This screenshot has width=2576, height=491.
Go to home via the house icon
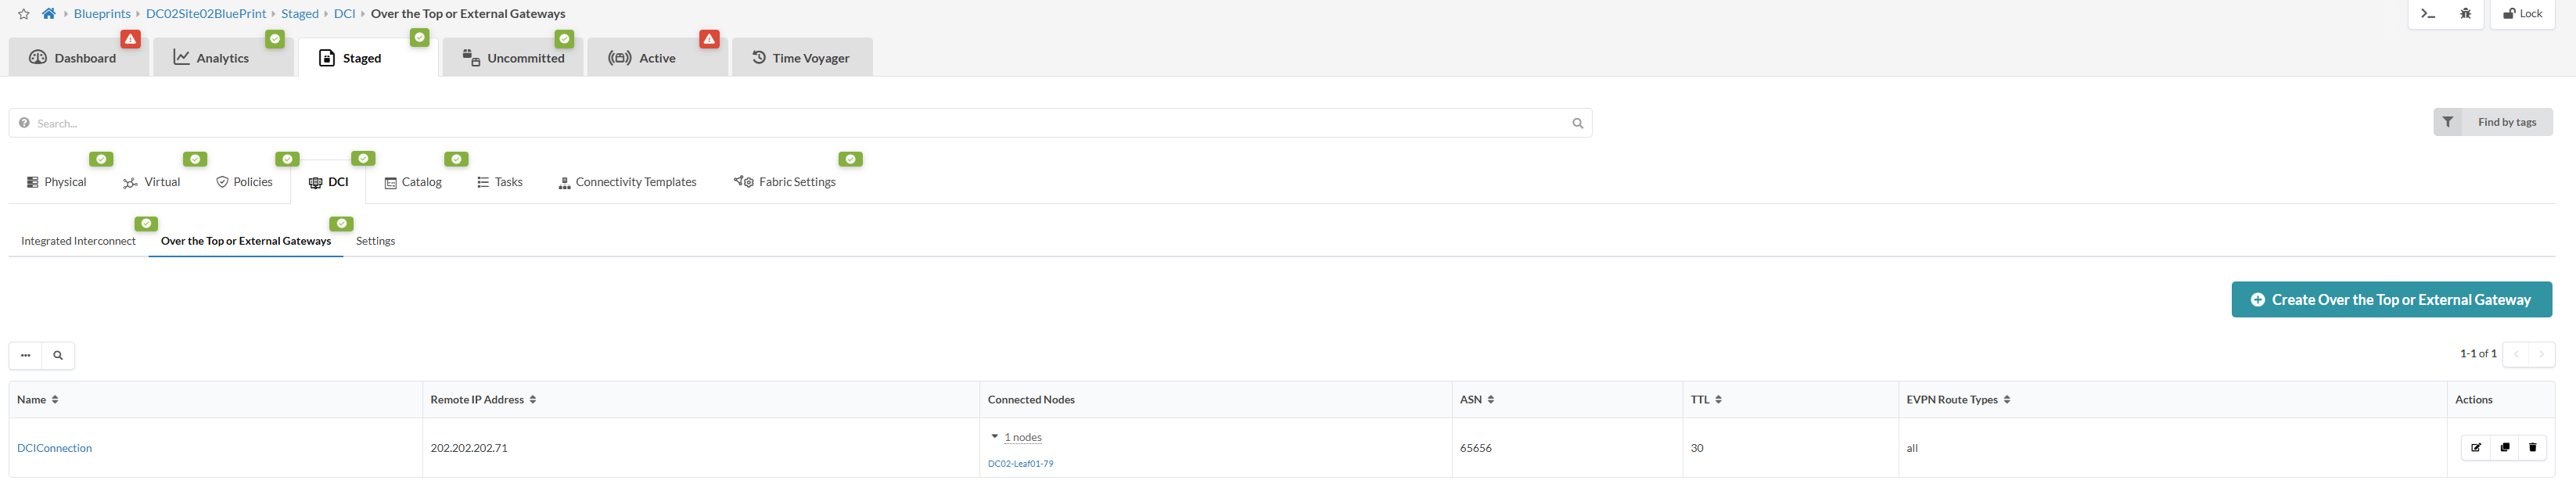[x=48, y=14]
